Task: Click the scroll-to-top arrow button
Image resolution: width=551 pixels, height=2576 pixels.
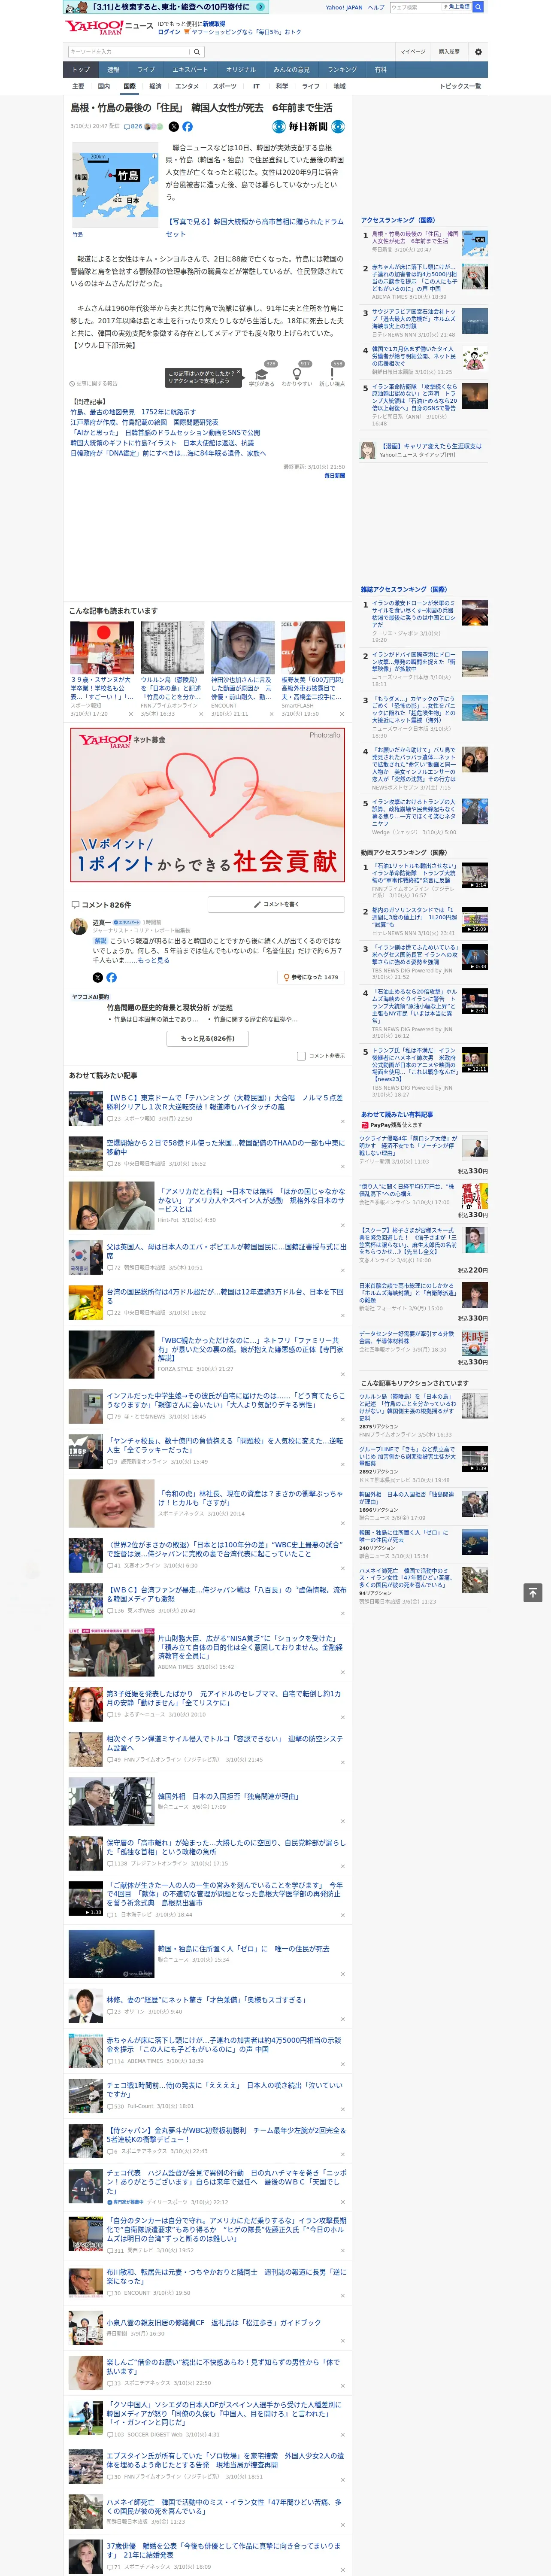Action: coord(533,1592)
